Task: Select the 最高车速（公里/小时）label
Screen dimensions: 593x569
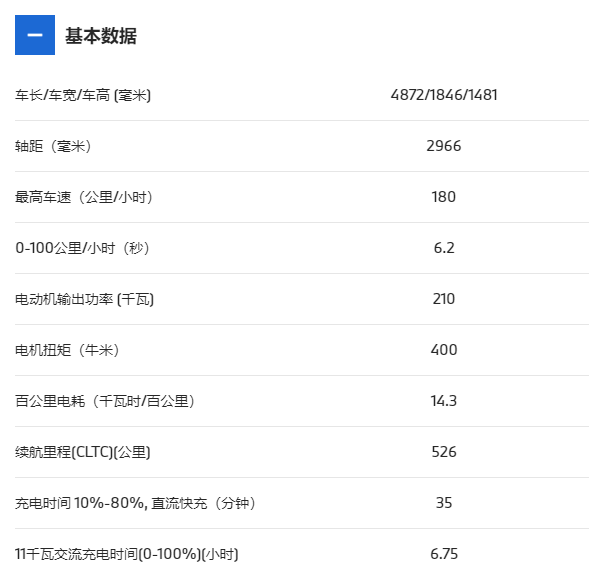Action: [84, 197]
